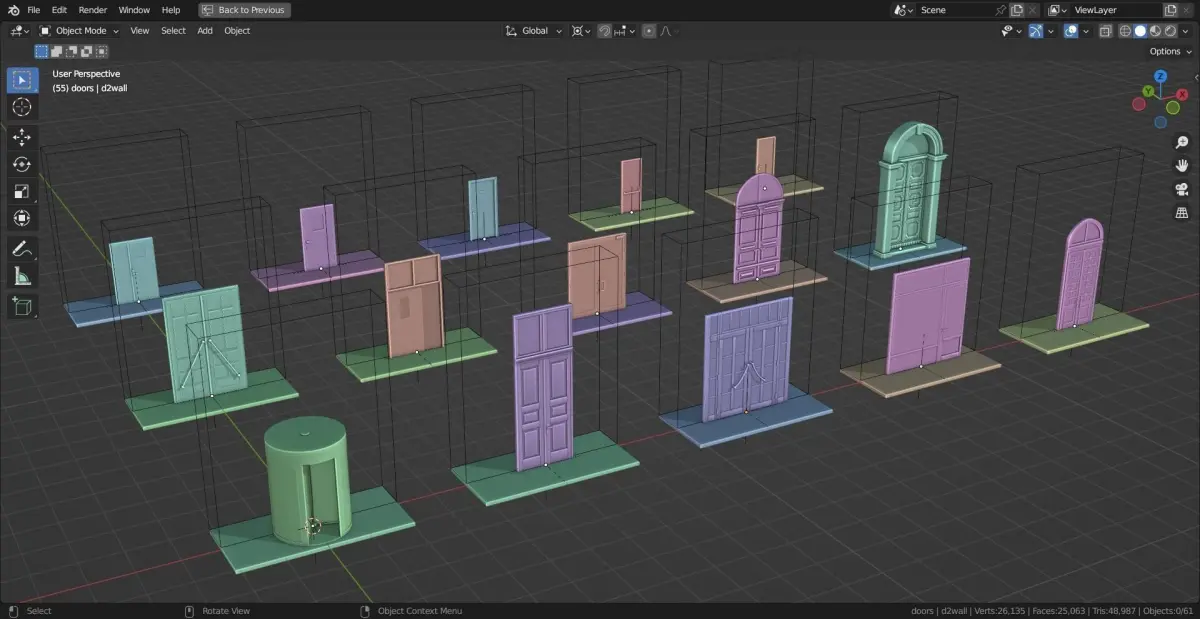The image size is (1200, 619).
Task: Click the Z axis on navigation gizmo
Action: pos(1160,76)
